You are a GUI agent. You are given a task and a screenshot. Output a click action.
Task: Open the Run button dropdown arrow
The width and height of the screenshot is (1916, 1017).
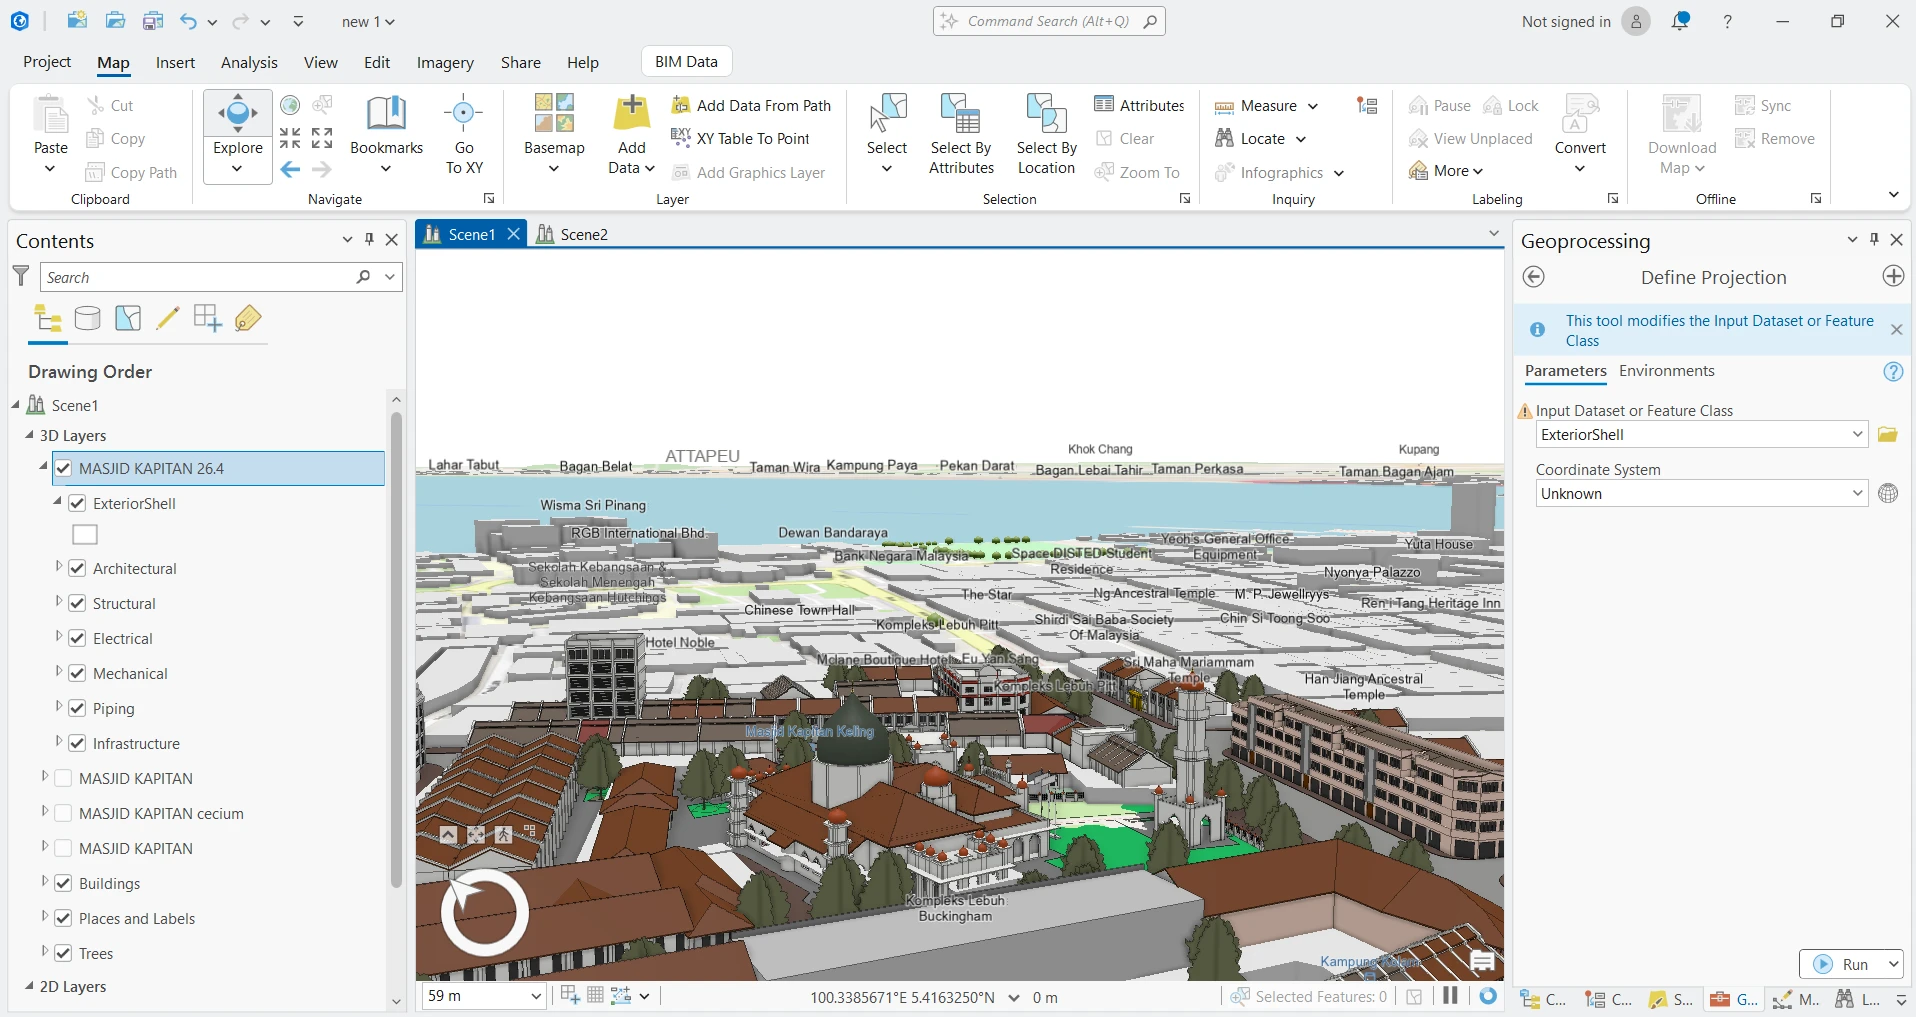(x=1892, y=964)
